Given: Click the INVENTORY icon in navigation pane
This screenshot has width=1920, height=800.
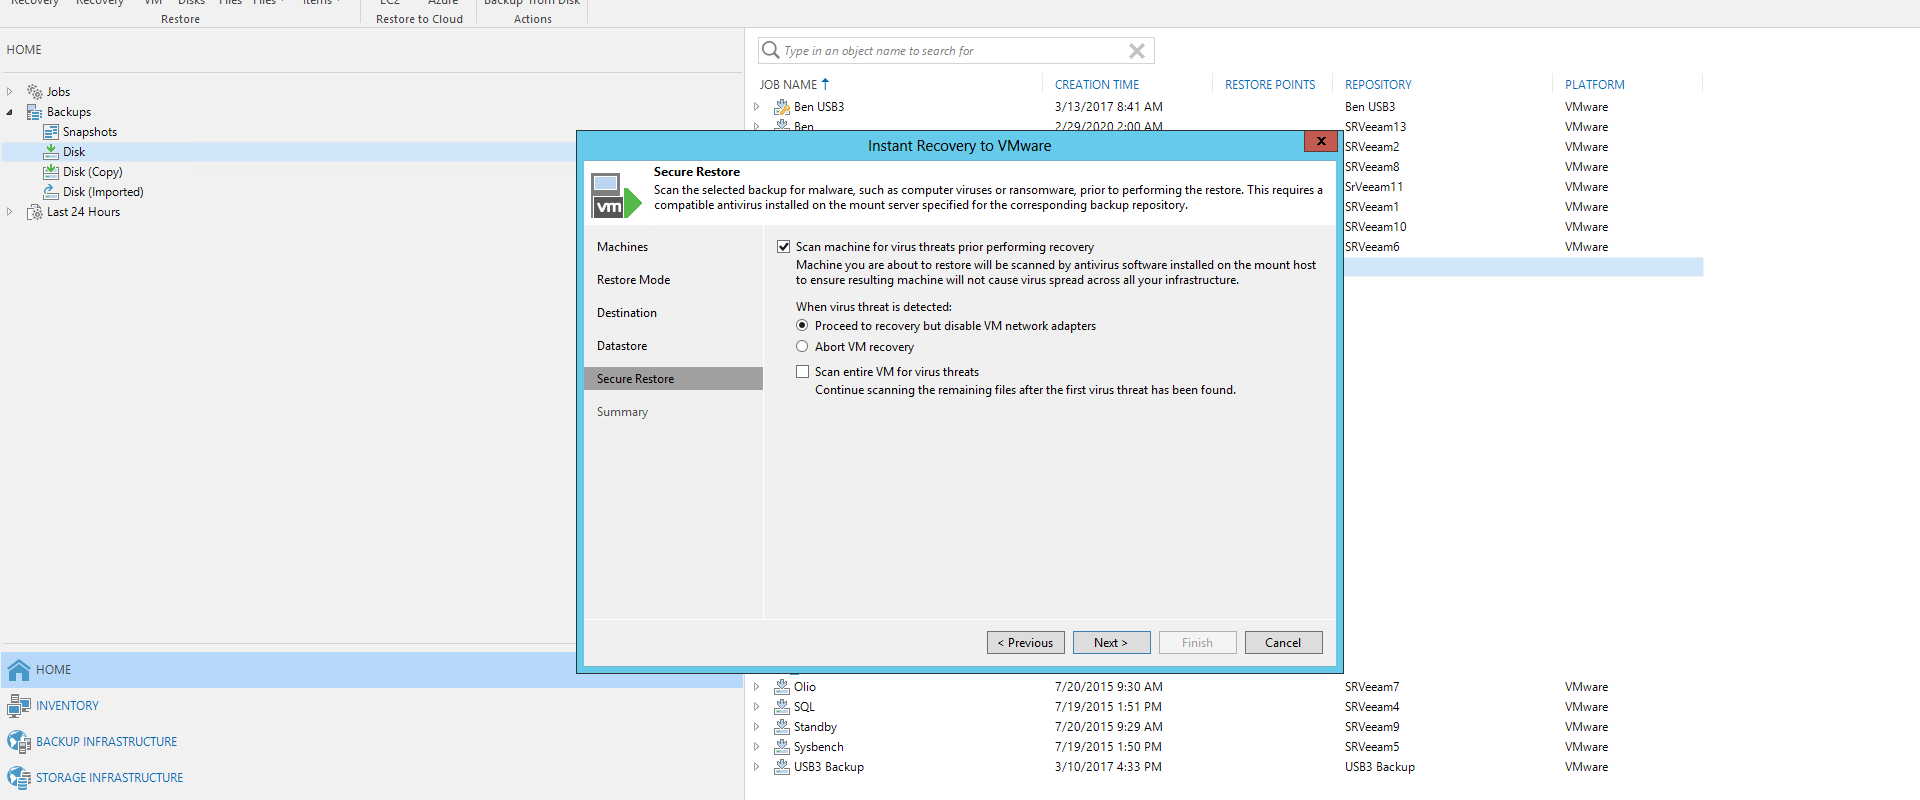Looking at the screenshot, I should point(19,706).
